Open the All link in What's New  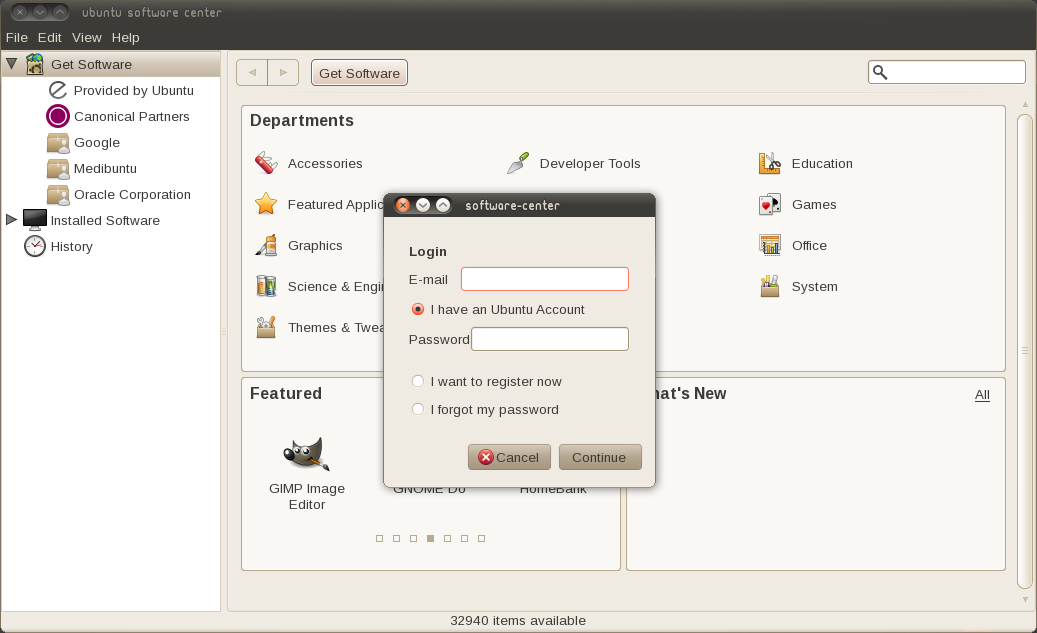[x=982, y=395]
